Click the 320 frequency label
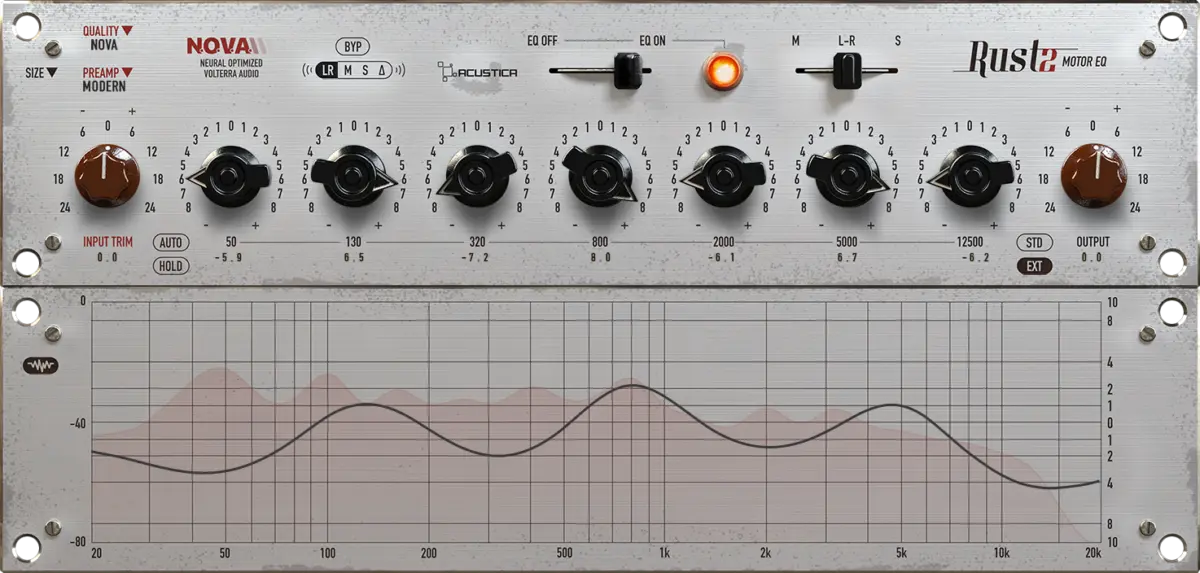 (477, 243)
